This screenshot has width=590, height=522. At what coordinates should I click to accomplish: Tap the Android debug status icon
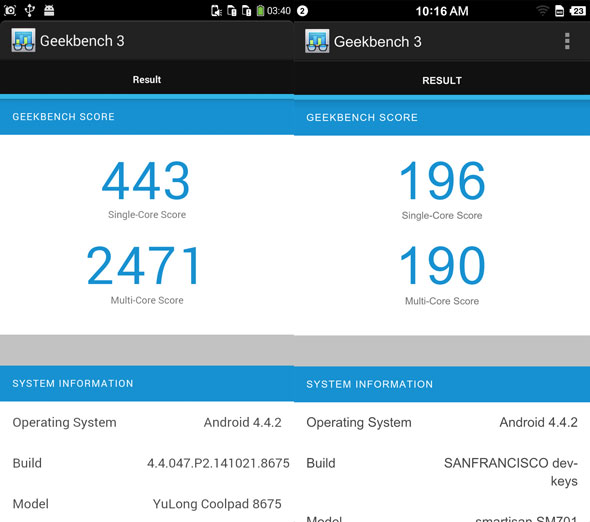click(x=49, y=10)
